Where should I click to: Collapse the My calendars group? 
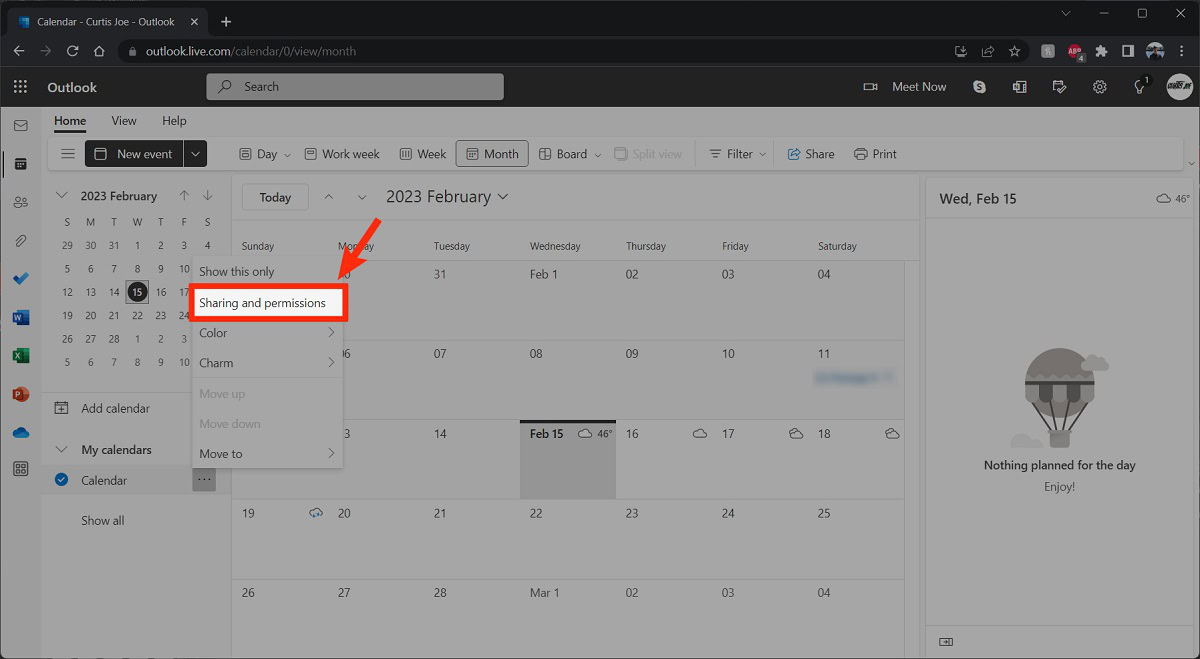[x=62, y=450]
